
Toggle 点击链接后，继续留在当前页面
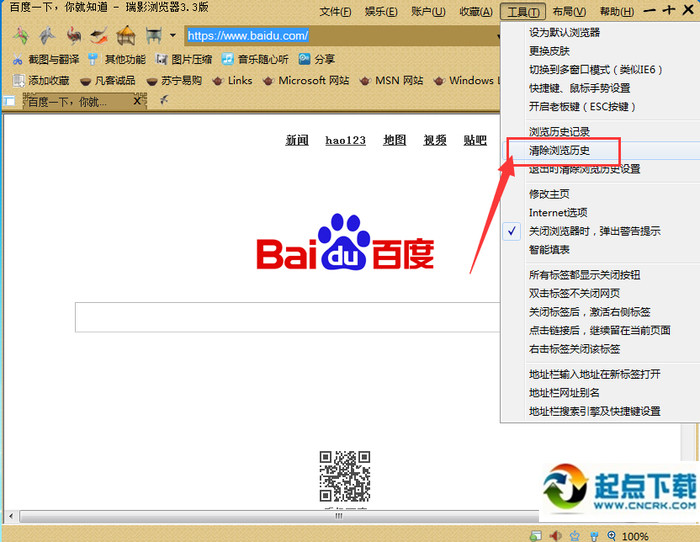[600, 330]
